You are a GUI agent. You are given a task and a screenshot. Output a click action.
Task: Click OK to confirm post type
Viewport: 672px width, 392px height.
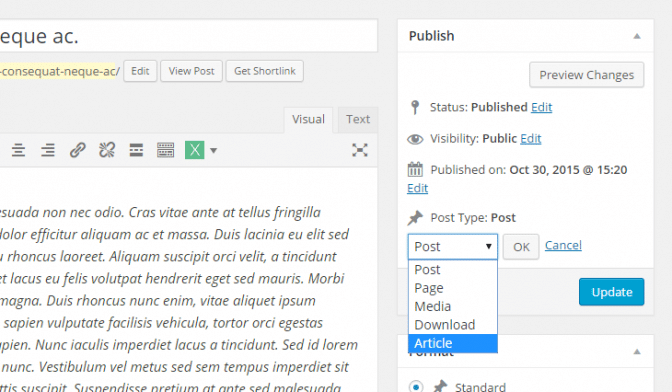click(521, 247)
